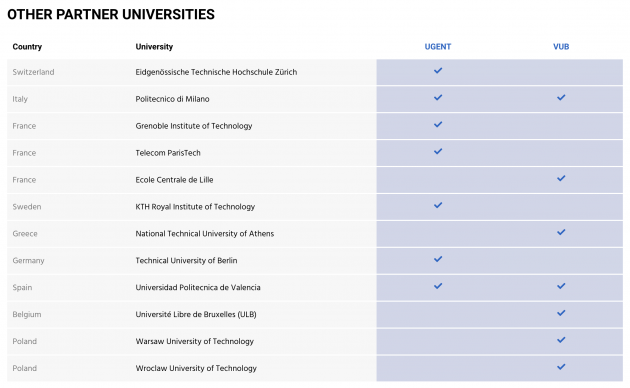Image resolution: width=630 pixels, height=388 pixels.
Task: Click VUB checkmark for Wroclaw University of Technology
Action: click(x=561, y=367)
